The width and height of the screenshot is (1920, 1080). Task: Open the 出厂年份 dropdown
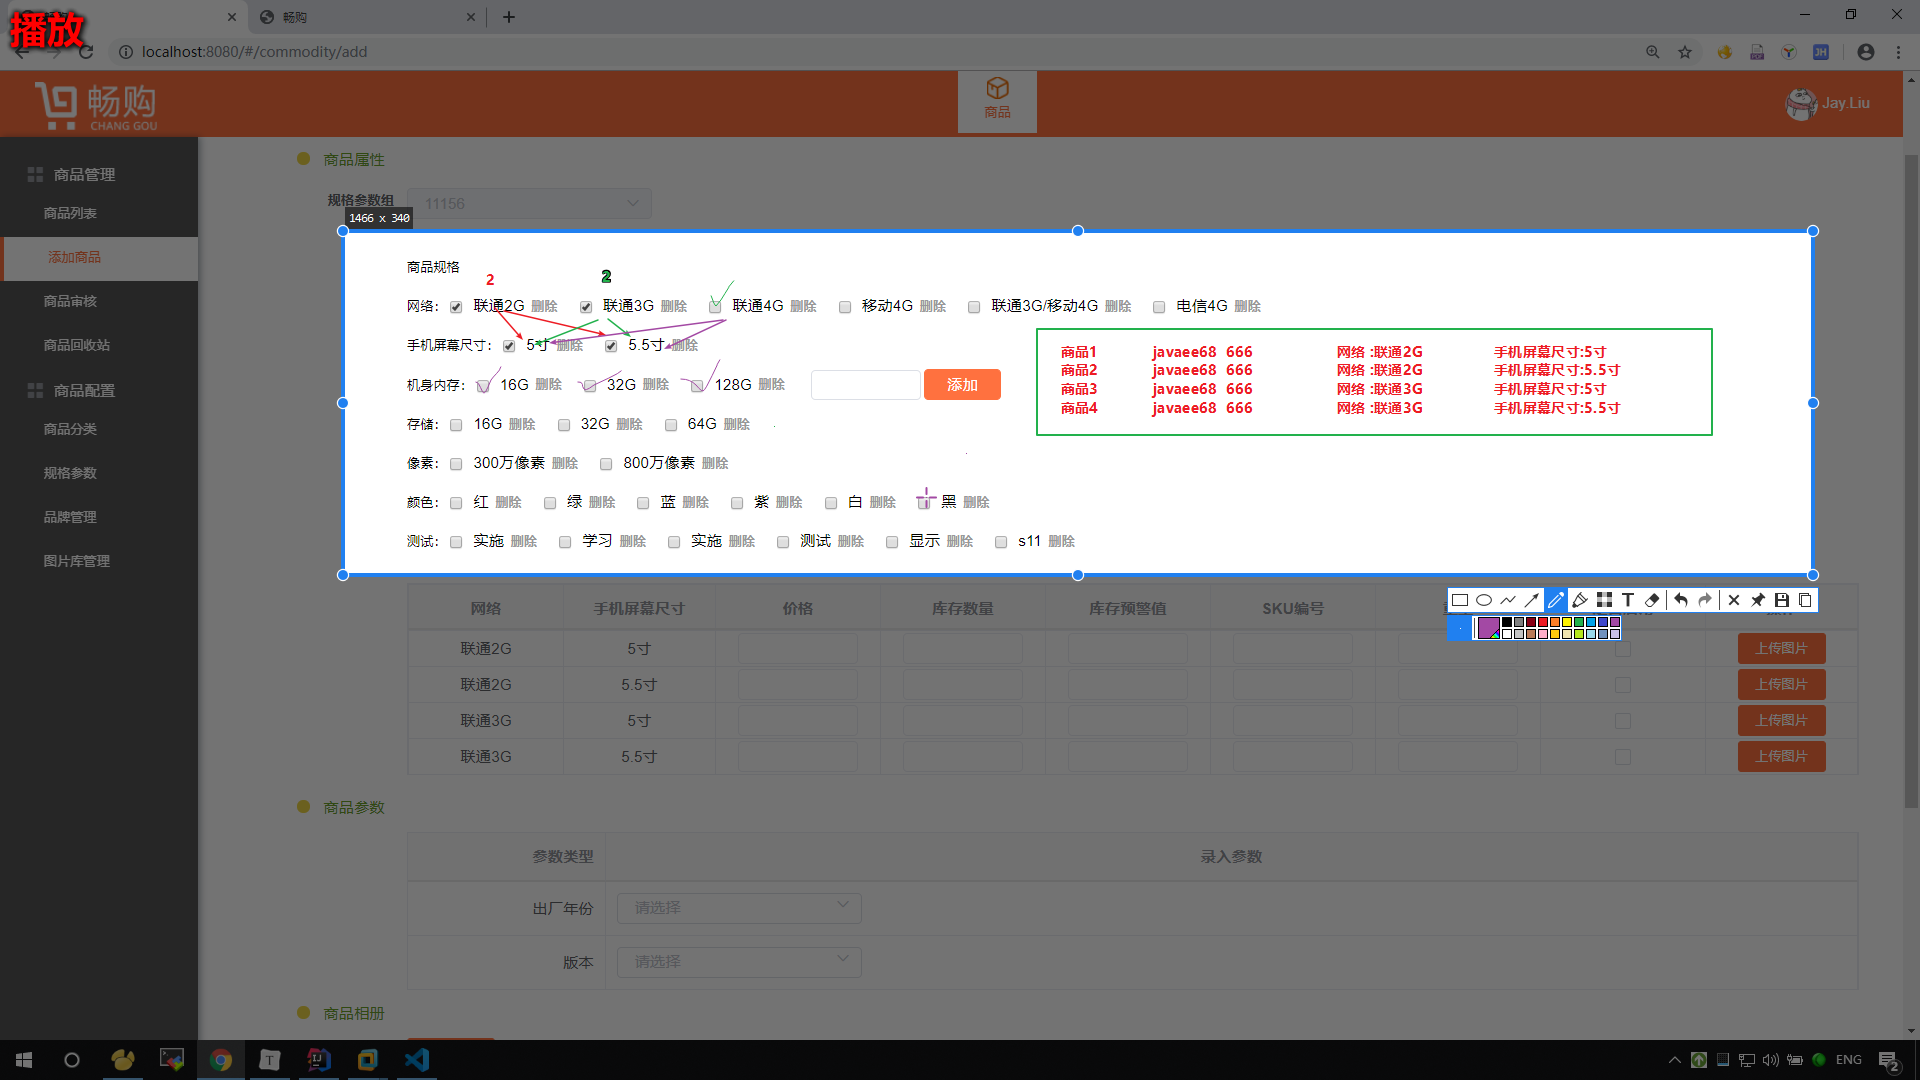(x=739, y=908)
